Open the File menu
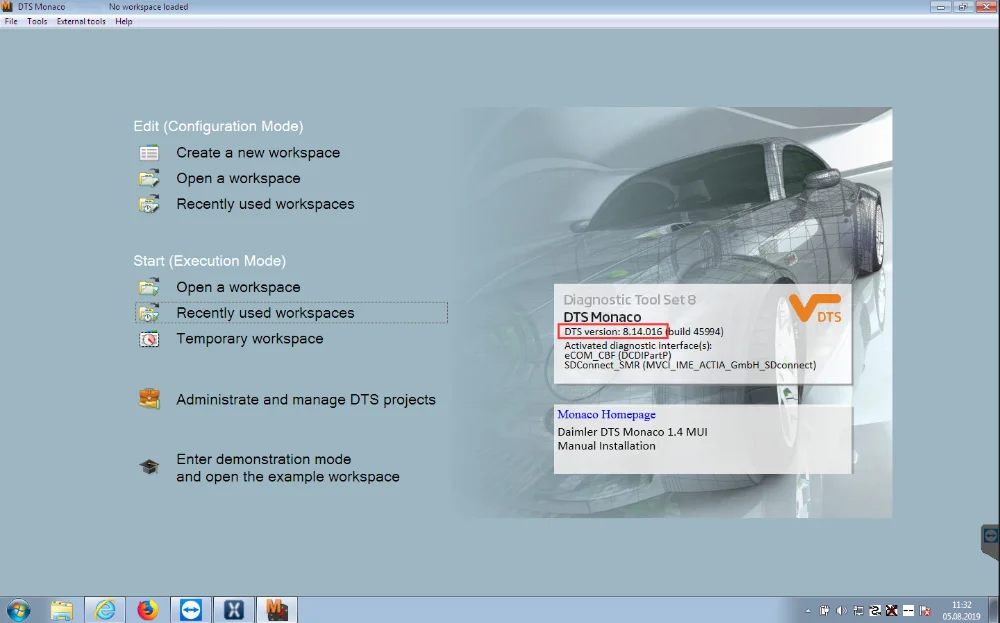 (11, 21)
